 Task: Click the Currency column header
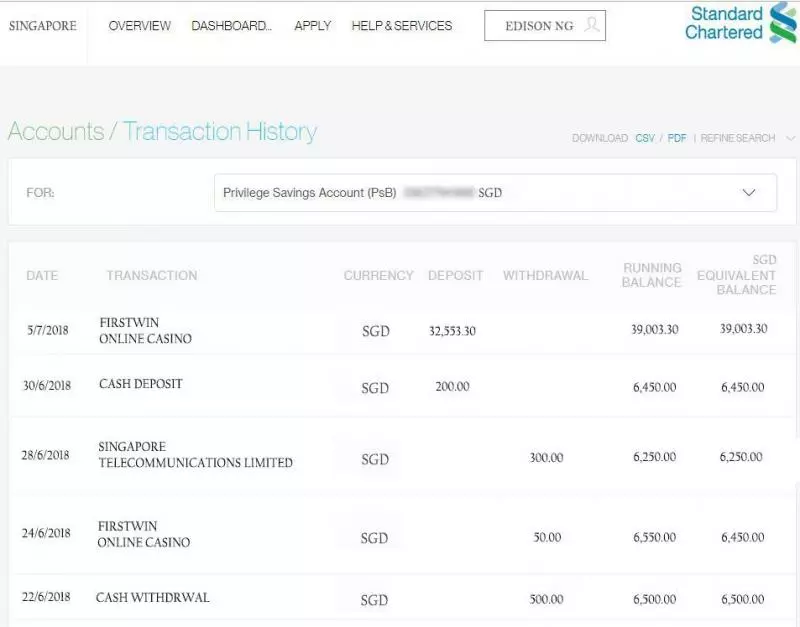[x=379, y=275]
